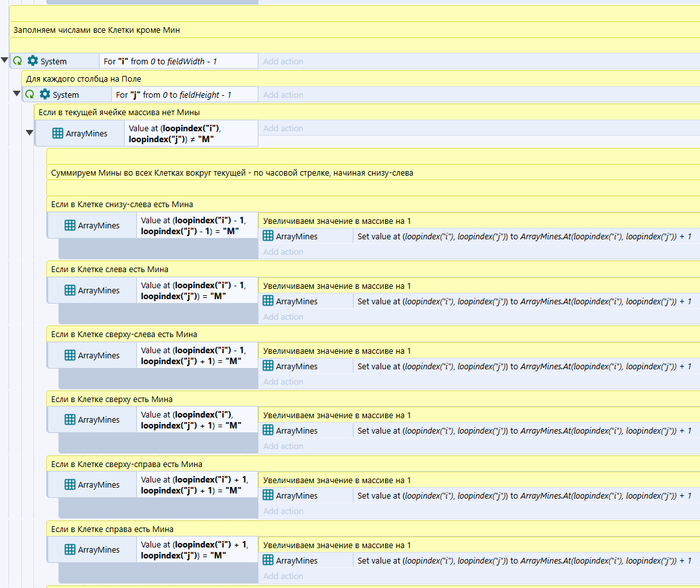Click the green loop icon on the For "j" event

pos(30,95)
